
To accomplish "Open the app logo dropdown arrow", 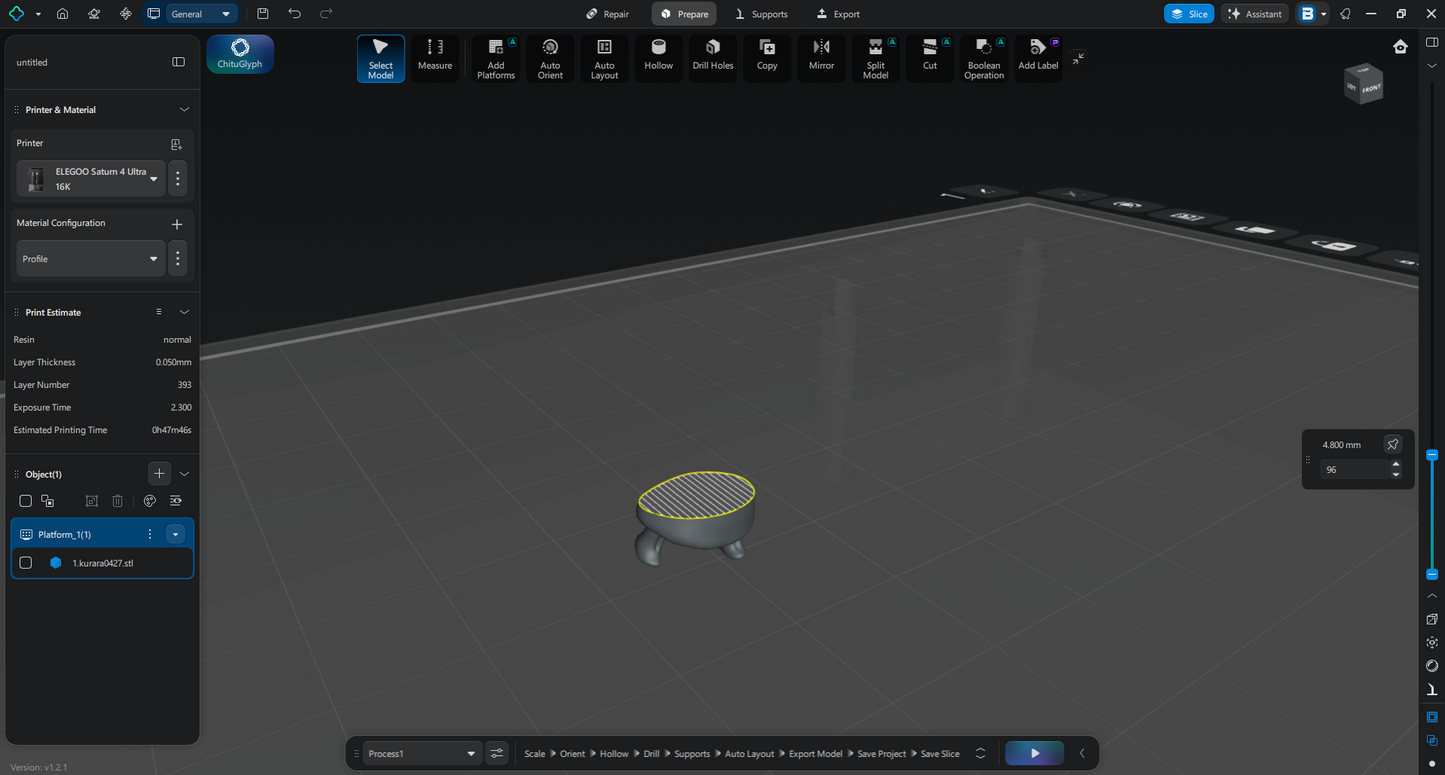I will click(38, 15).
